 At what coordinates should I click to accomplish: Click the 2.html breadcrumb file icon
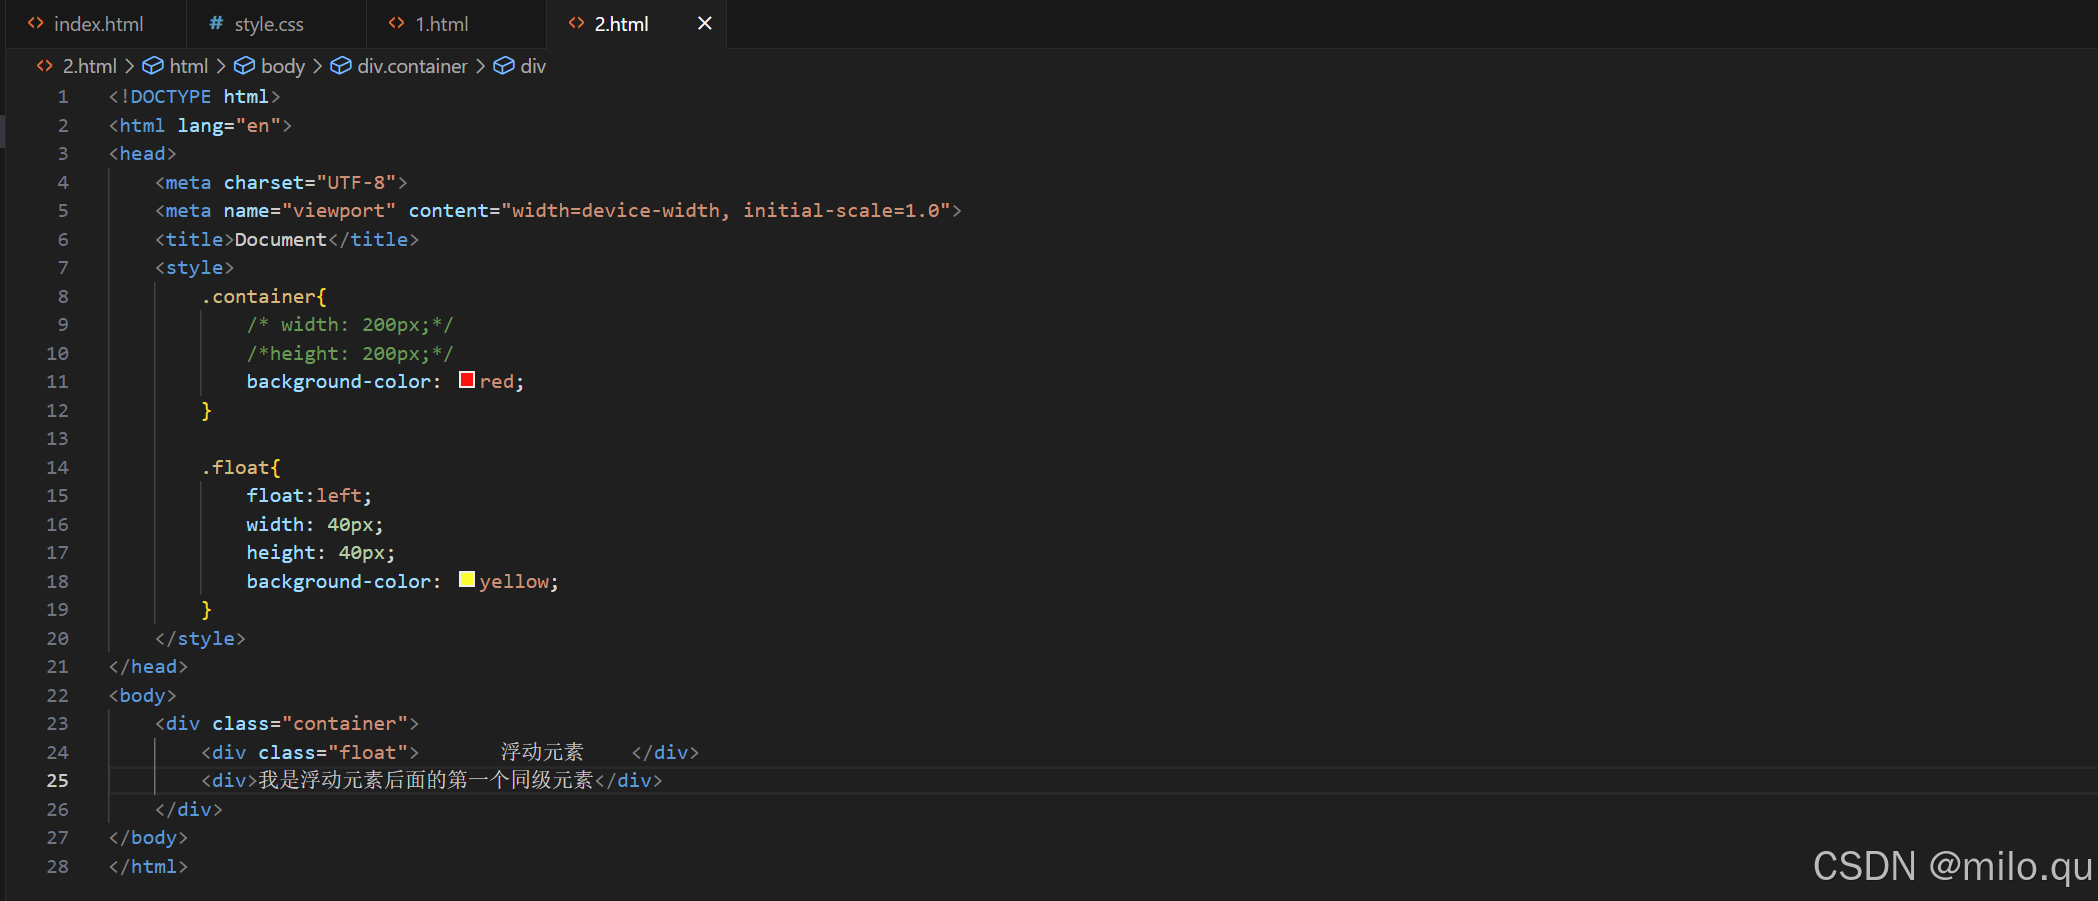click(45, 66)
